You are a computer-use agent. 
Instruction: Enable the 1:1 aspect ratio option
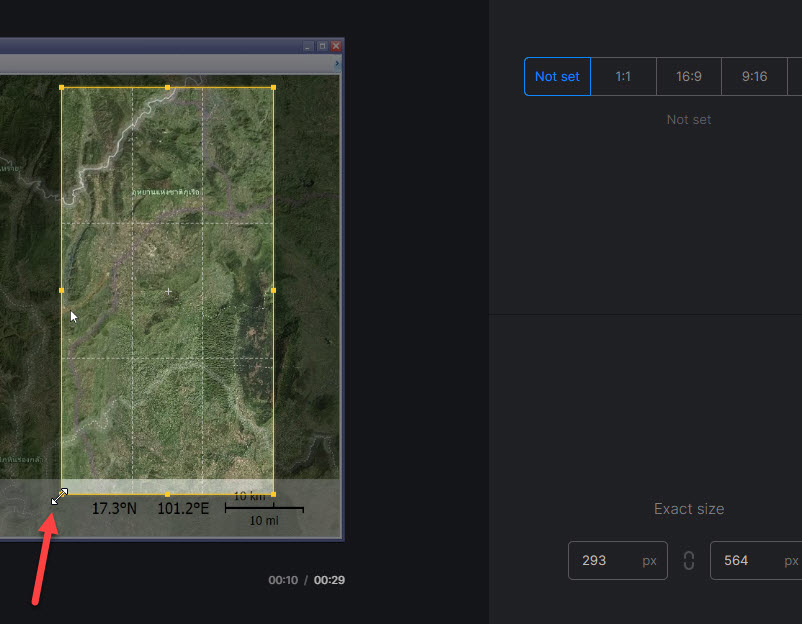[622, 76]
